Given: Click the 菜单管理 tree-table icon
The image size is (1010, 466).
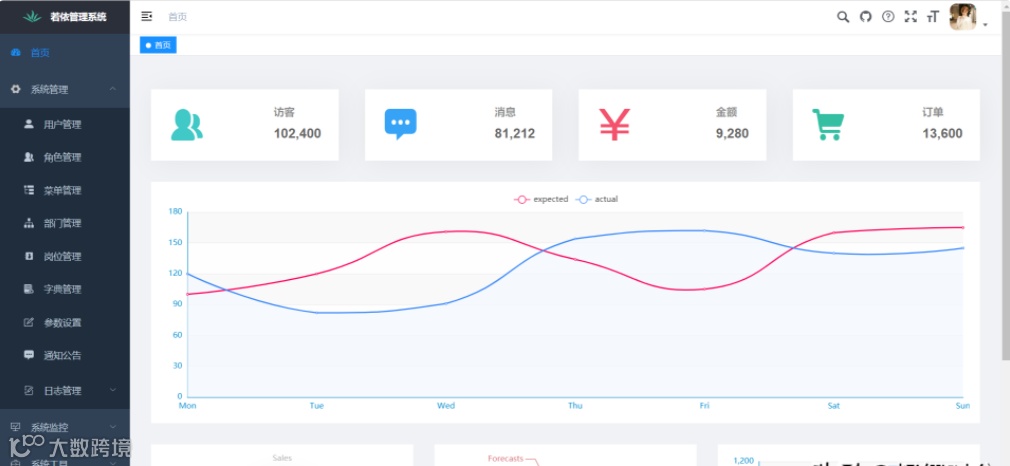Looking at the screenshot, I should coord(29,189).
